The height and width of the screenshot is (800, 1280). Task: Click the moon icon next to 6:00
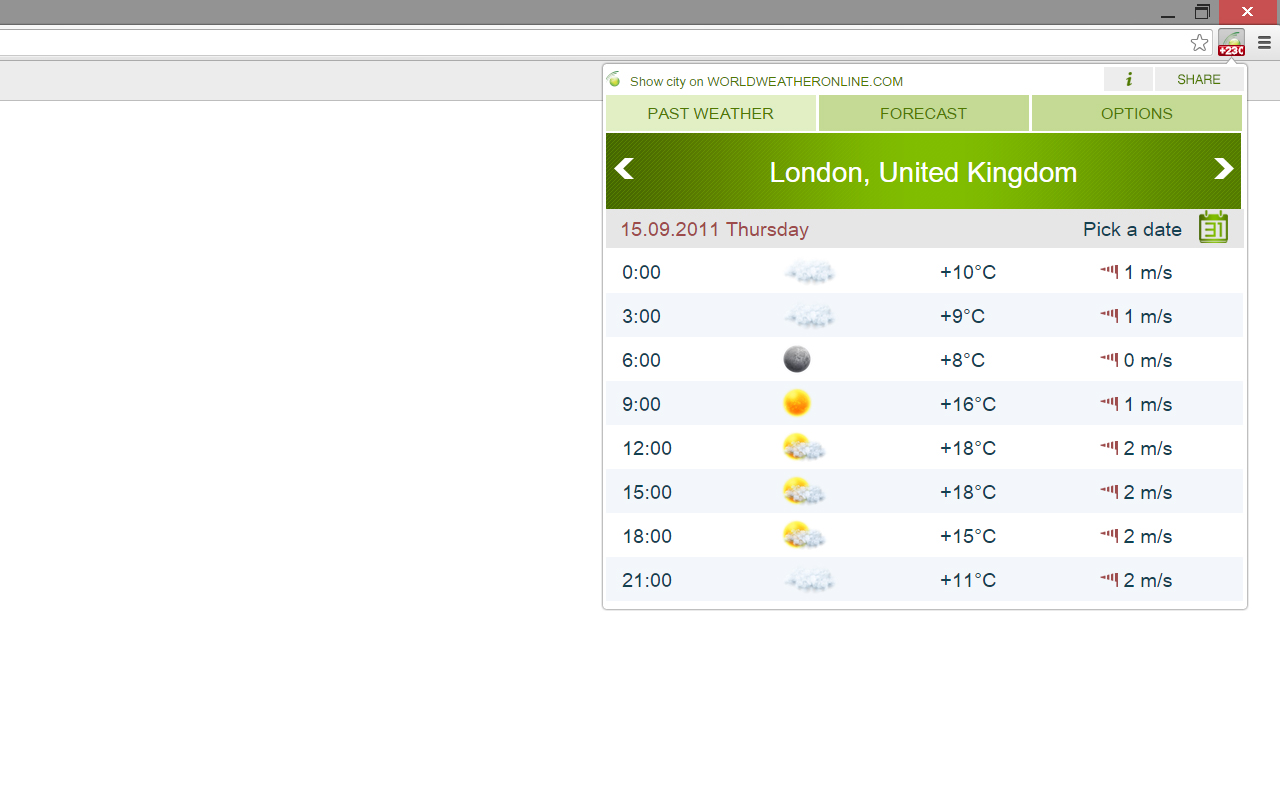tap(796, 359)
